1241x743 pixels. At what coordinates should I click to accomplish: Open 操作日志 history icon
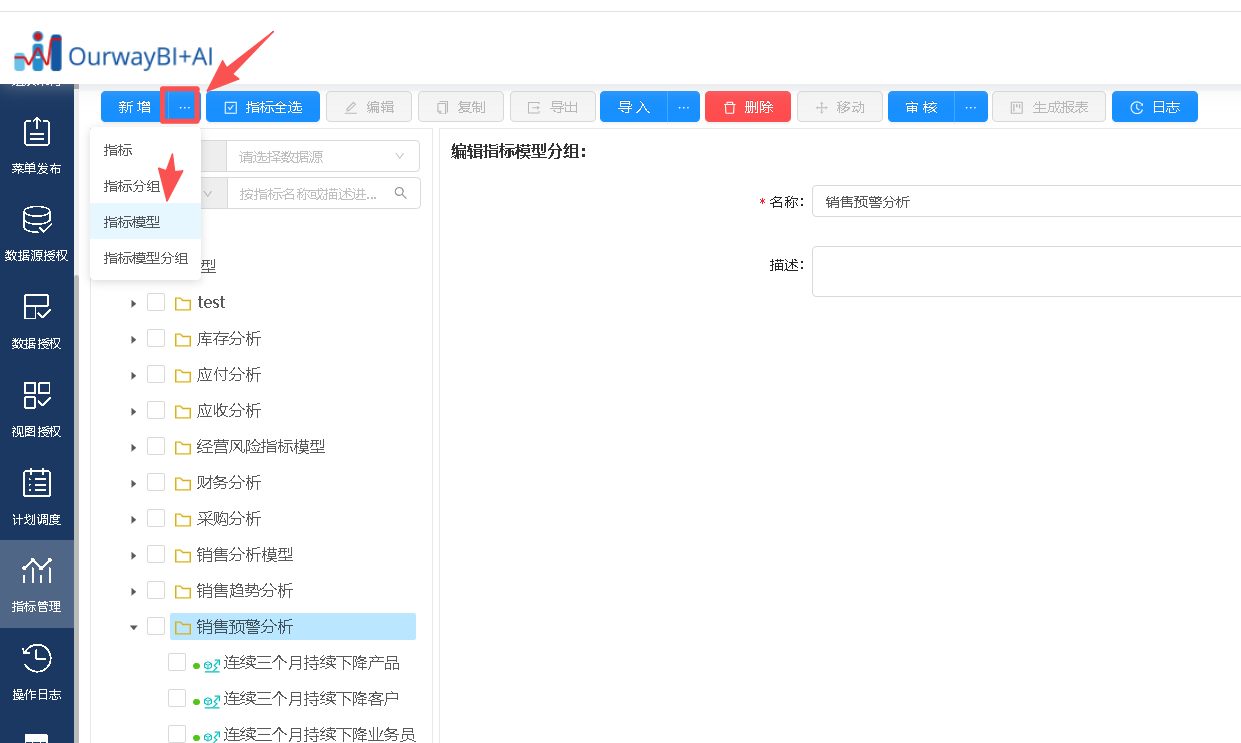[36, 659]
